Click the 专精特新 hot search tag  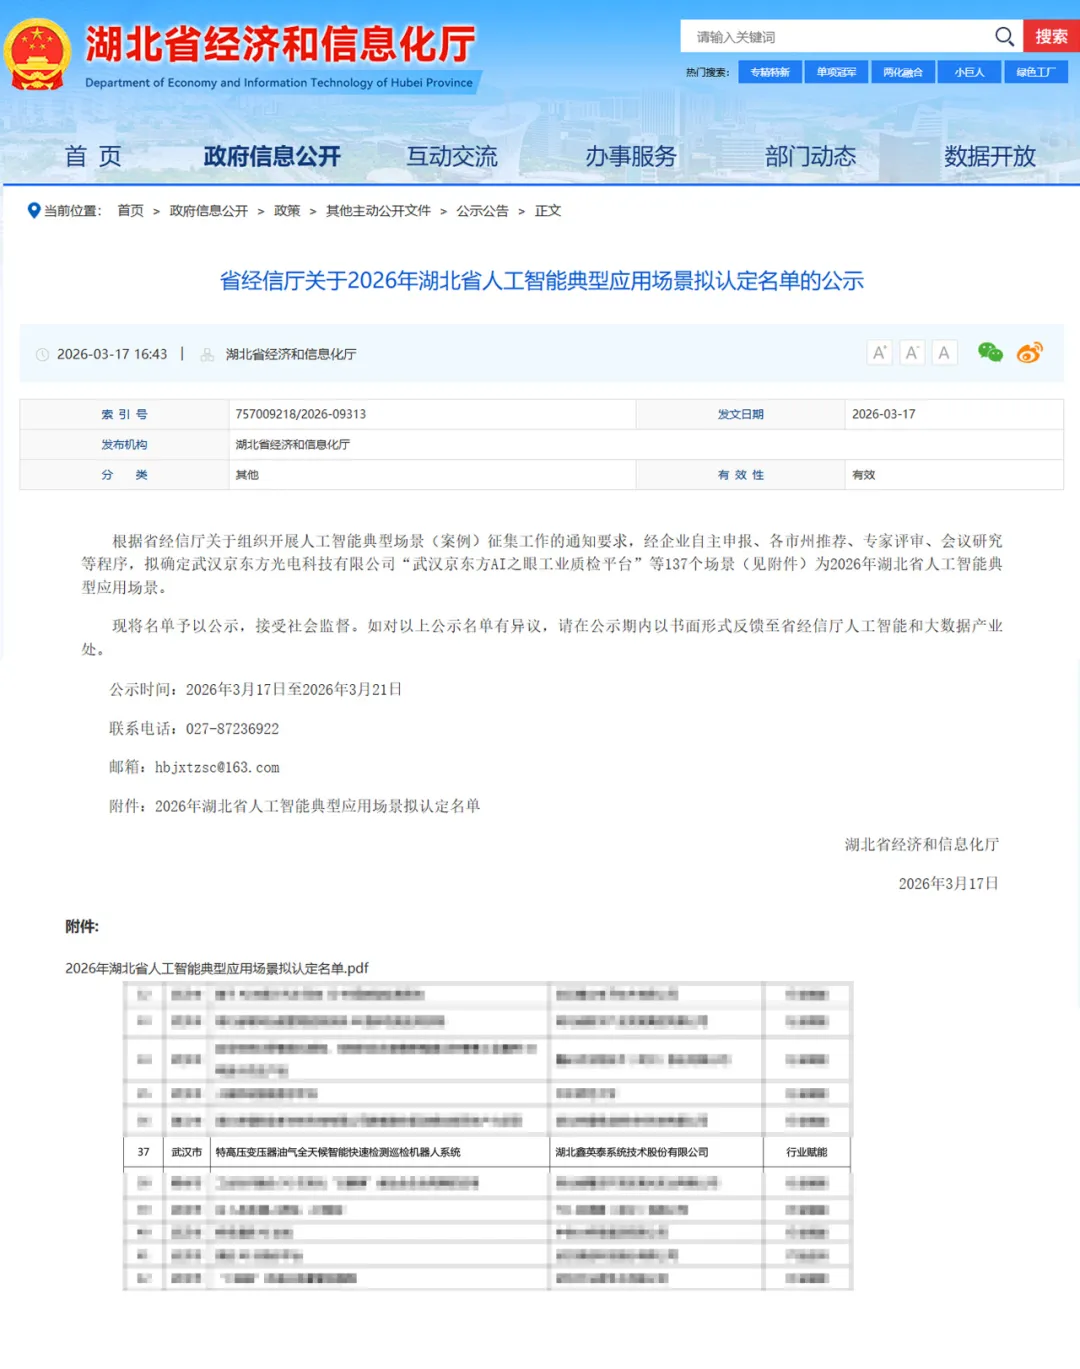pyautogui.click(x=770, y=72)
